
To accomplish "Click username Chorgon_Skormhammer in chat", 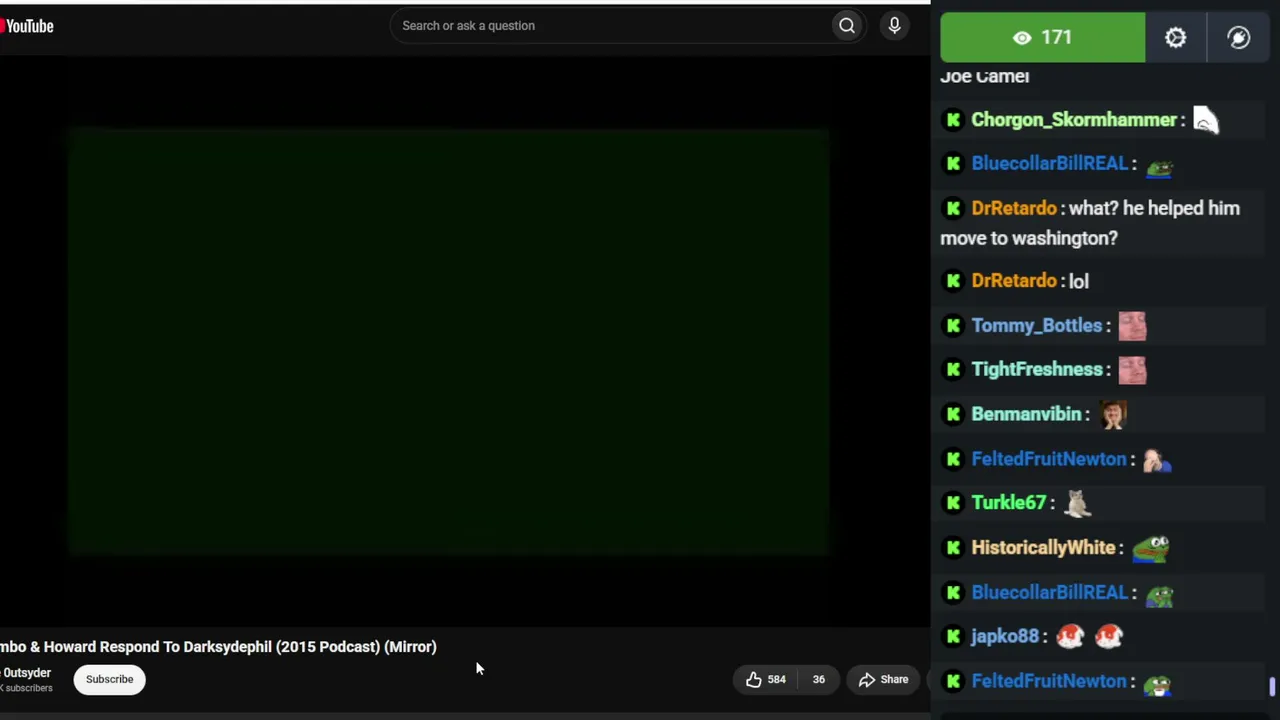I will click(x=1074, y=120).
